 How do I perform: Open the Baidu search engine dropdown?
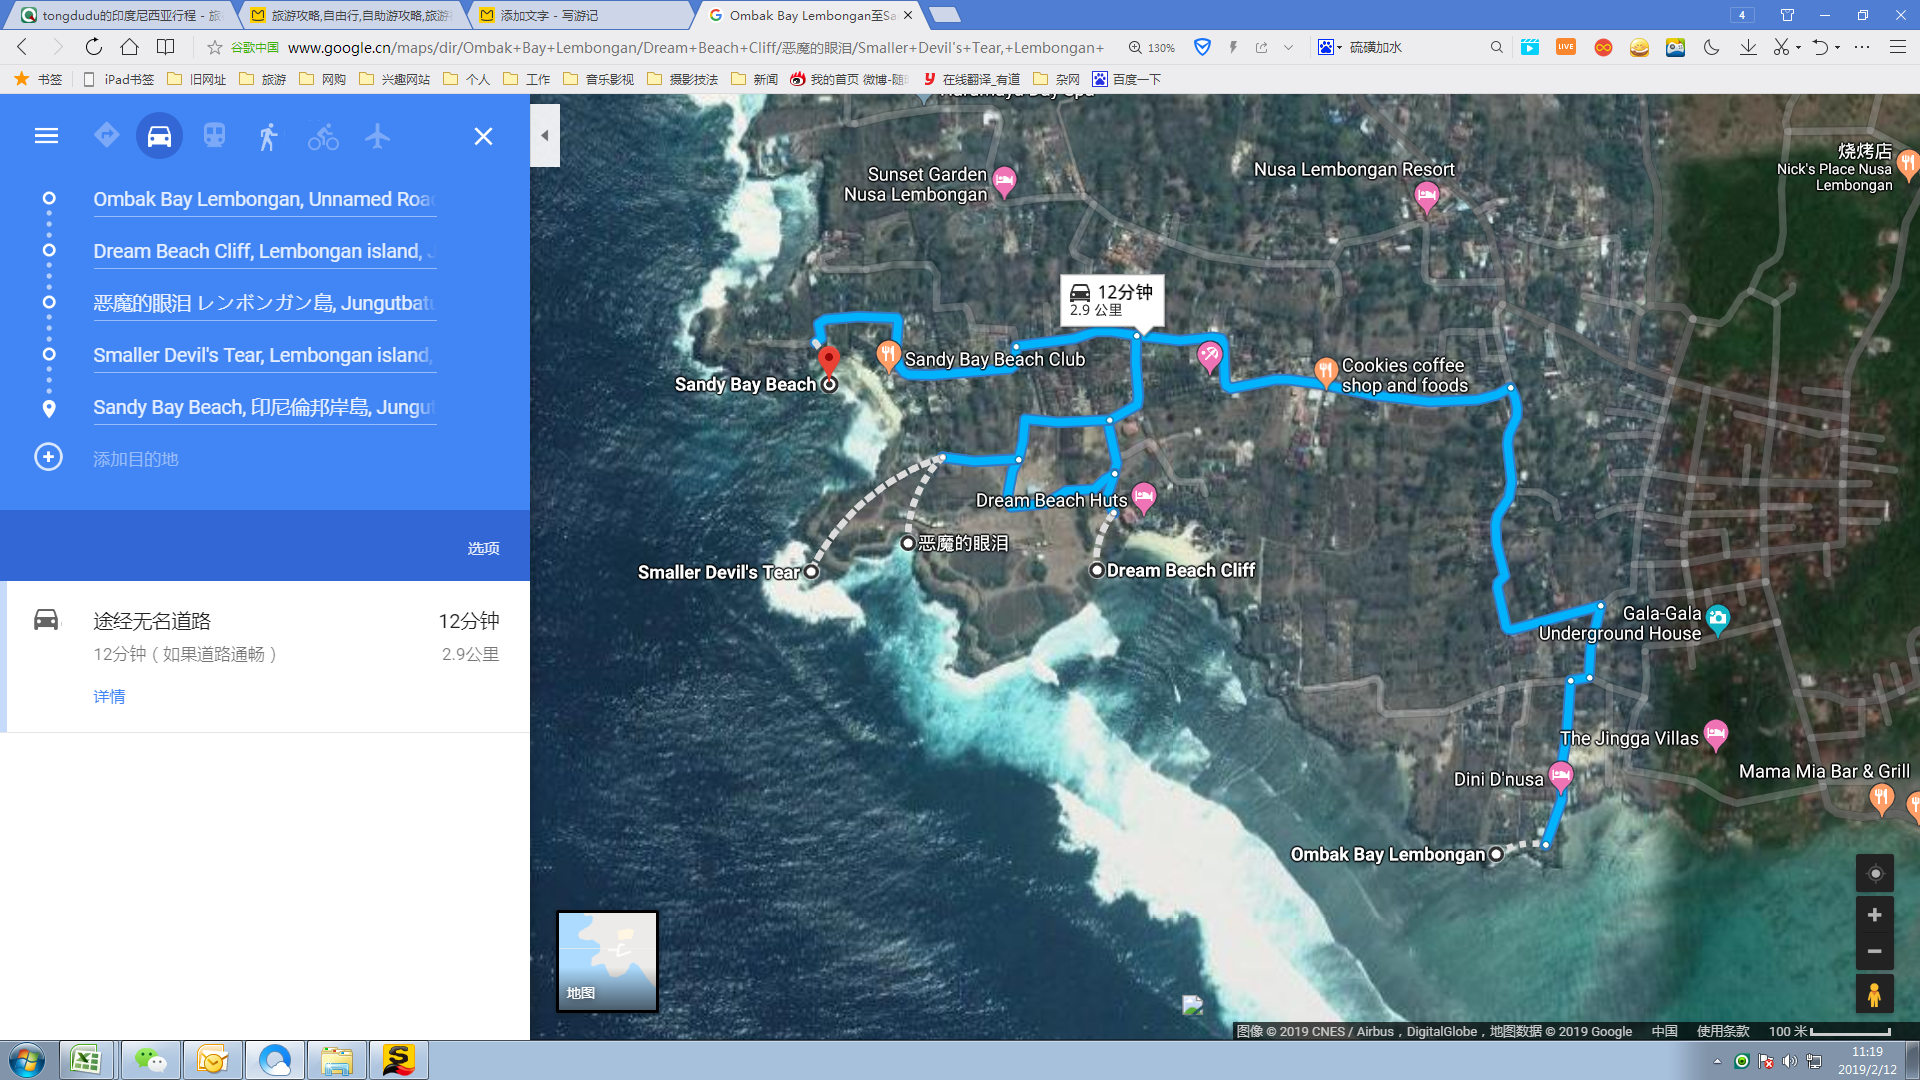tap(1329, 47)
